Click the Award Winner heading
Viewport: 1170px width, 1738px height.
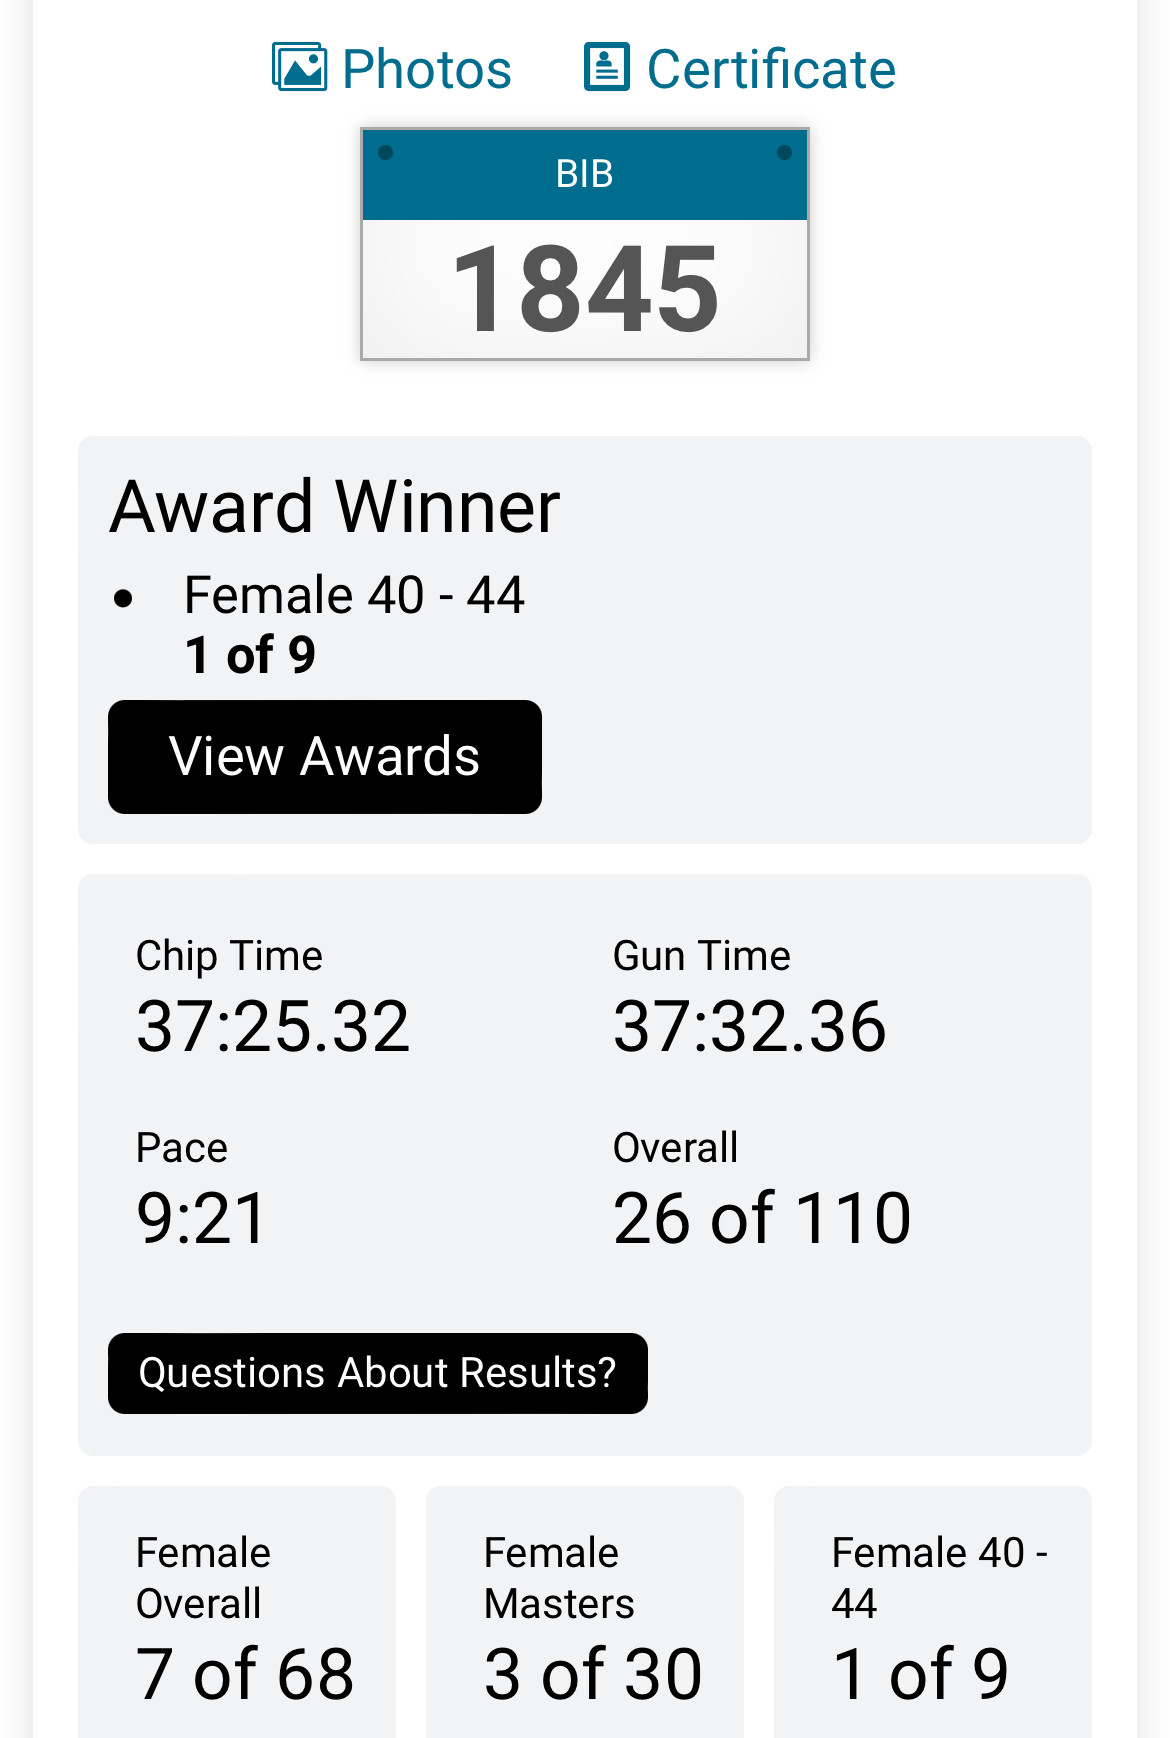[x=335, y=507]
